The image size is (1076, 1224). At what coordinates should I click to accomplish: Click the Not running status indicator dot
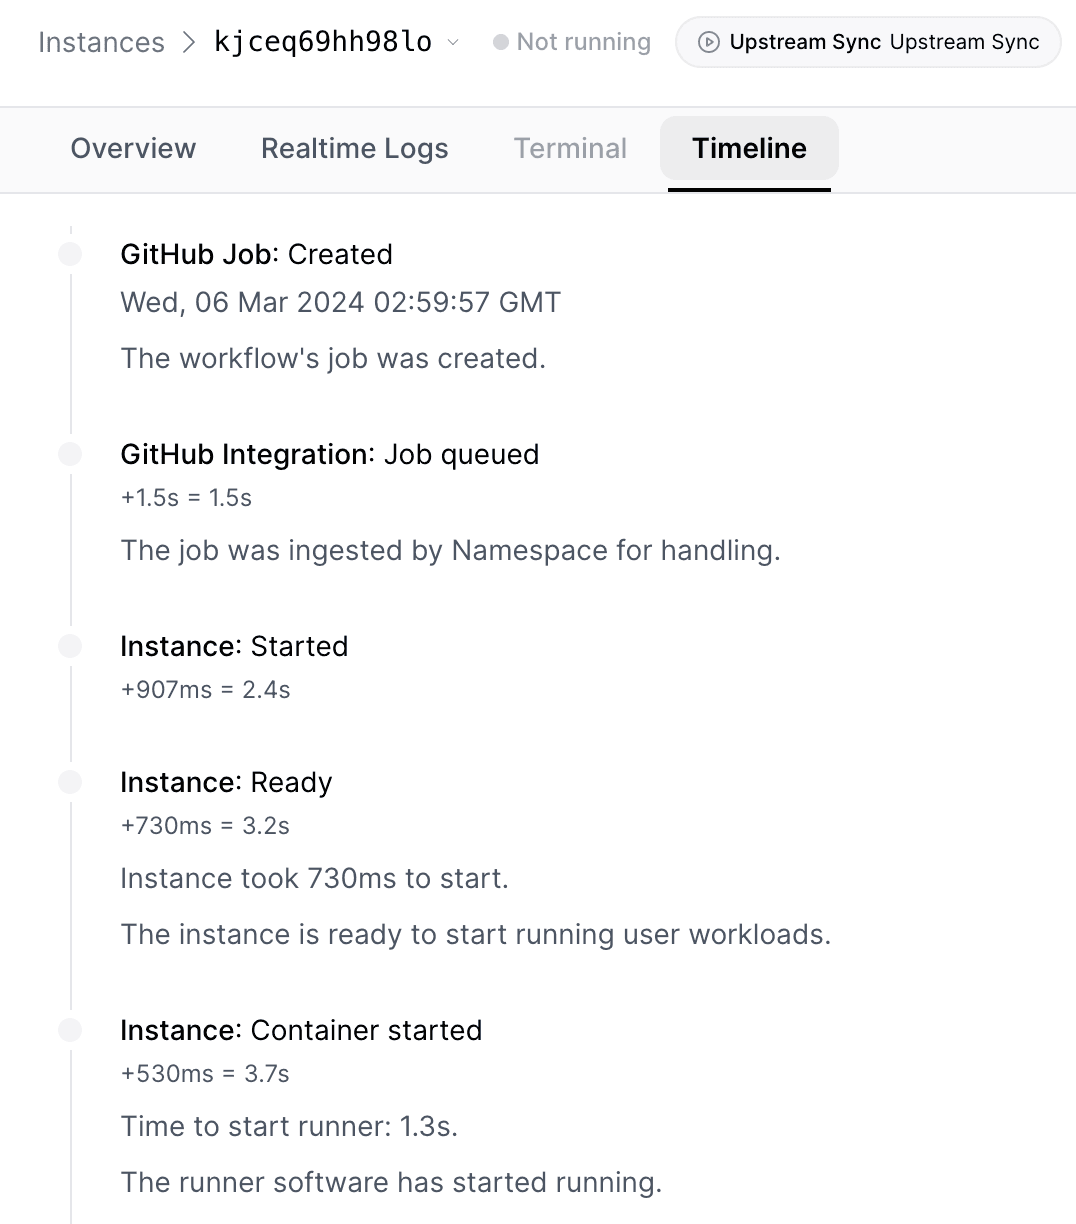pyautogui.click(x=500, y=42)
